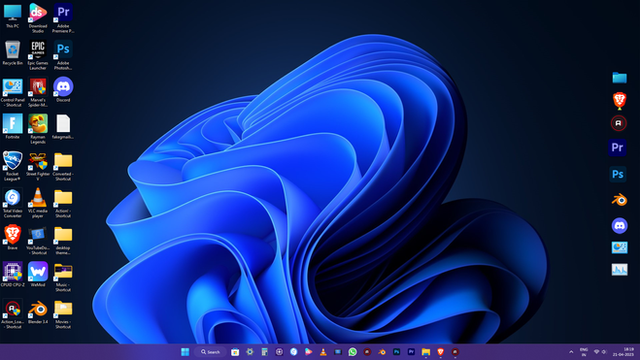Open File Explorer from the taskbar
The width and height of the screenshot is (640, 360).
426,352
